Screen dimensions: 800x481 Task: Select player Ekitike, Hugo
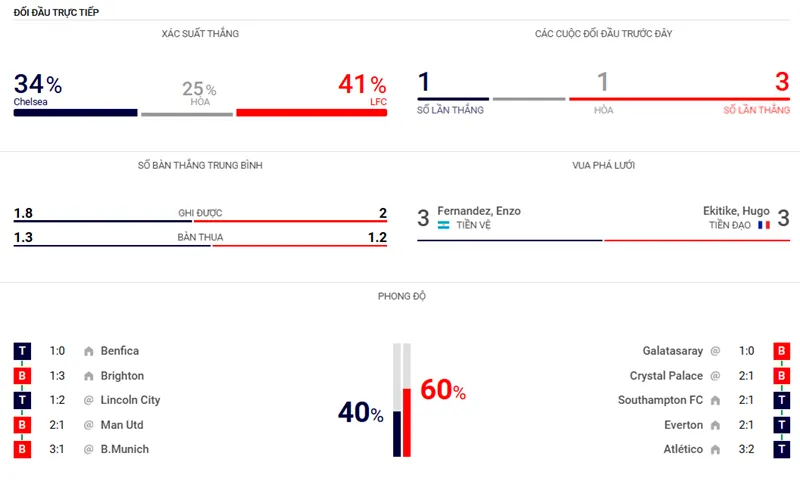[x=736, y=211]
